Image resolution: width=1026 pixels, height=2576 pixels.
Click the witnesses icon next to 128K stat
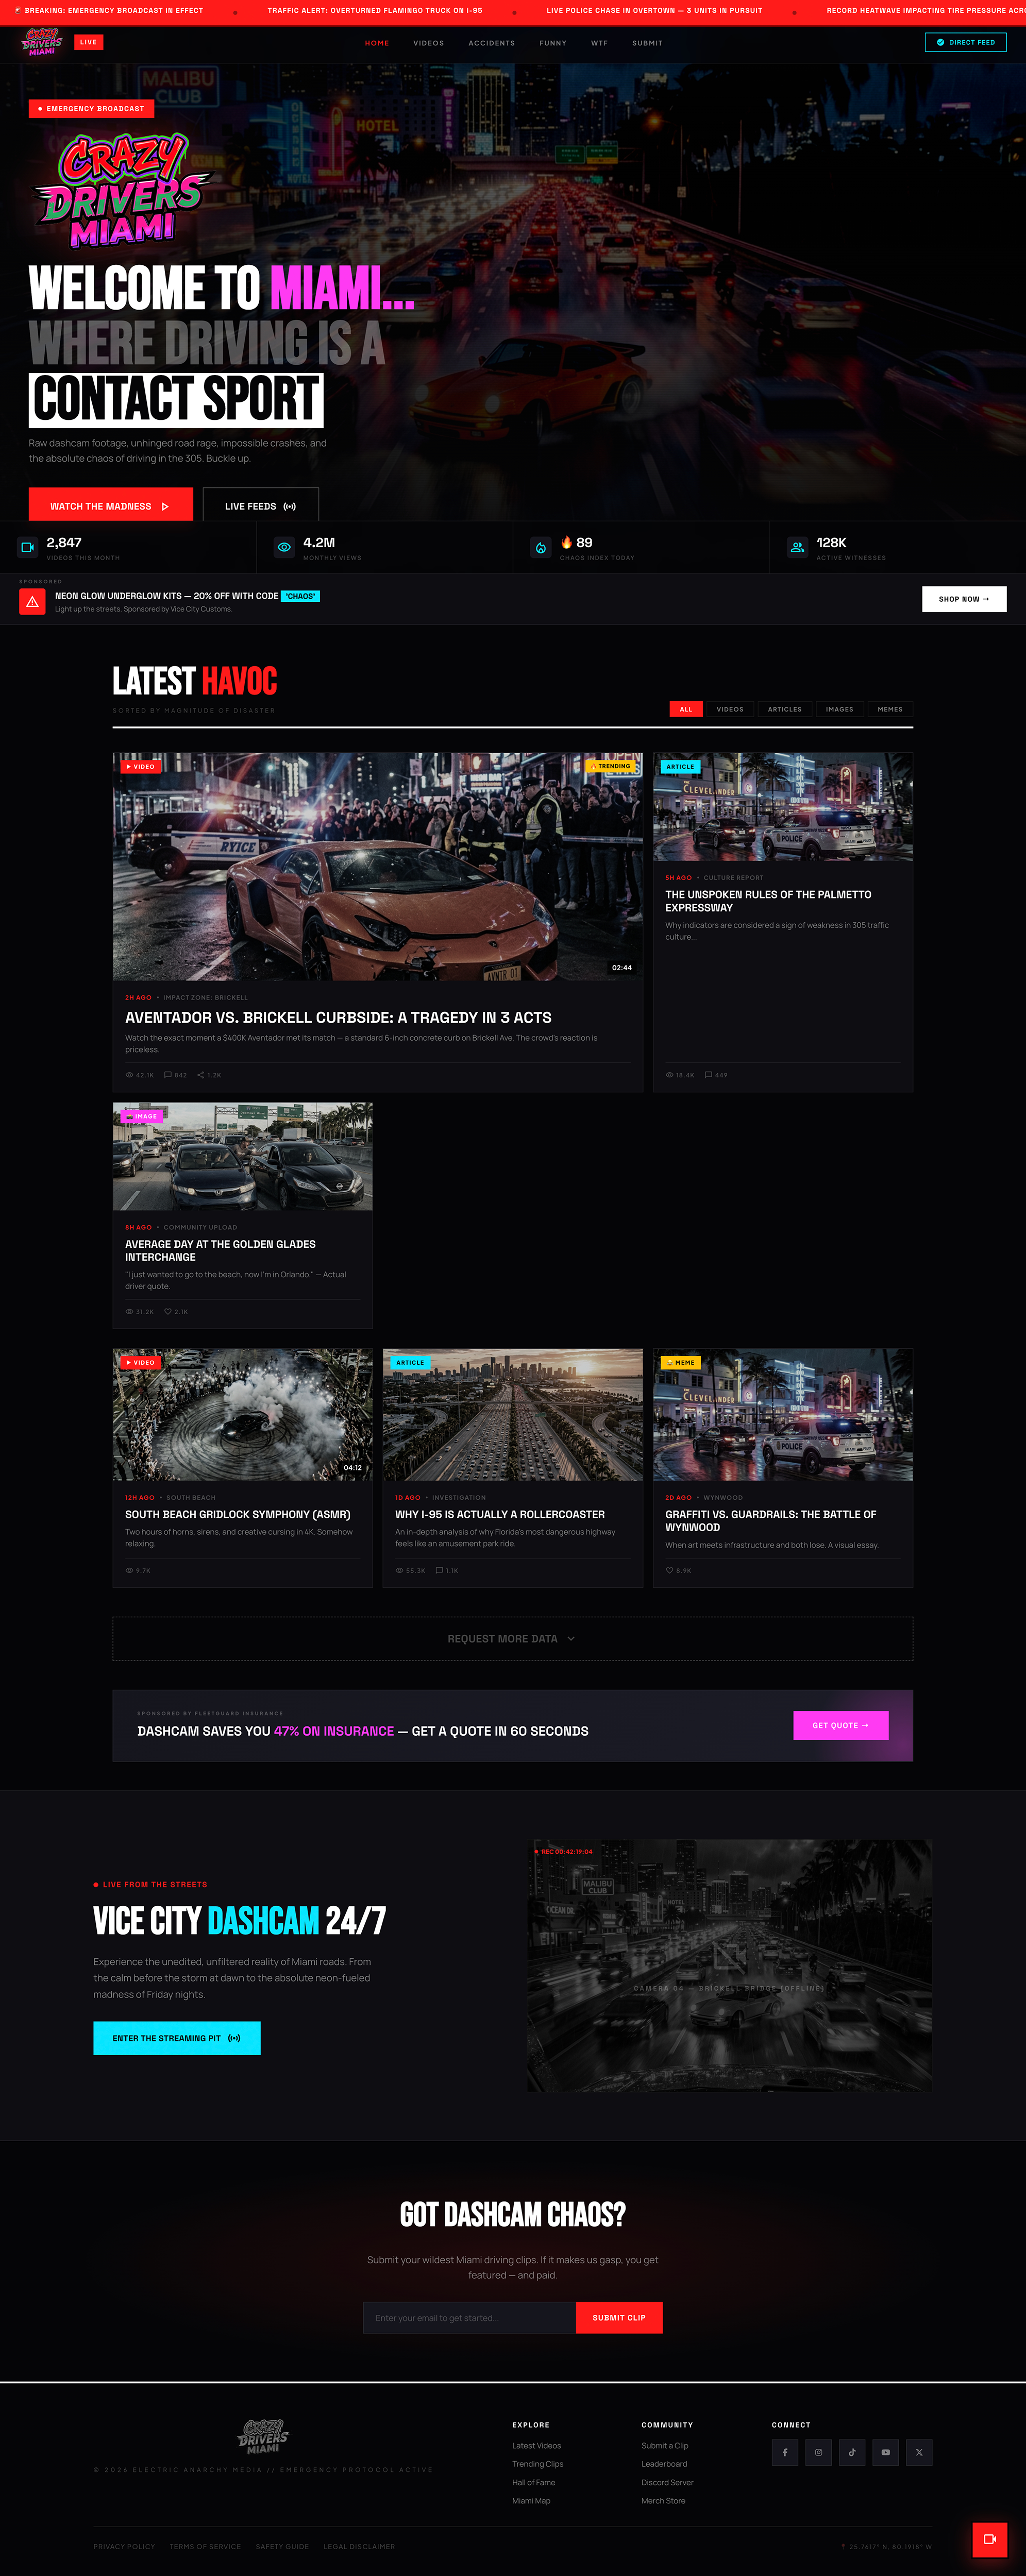coord(797,546)
